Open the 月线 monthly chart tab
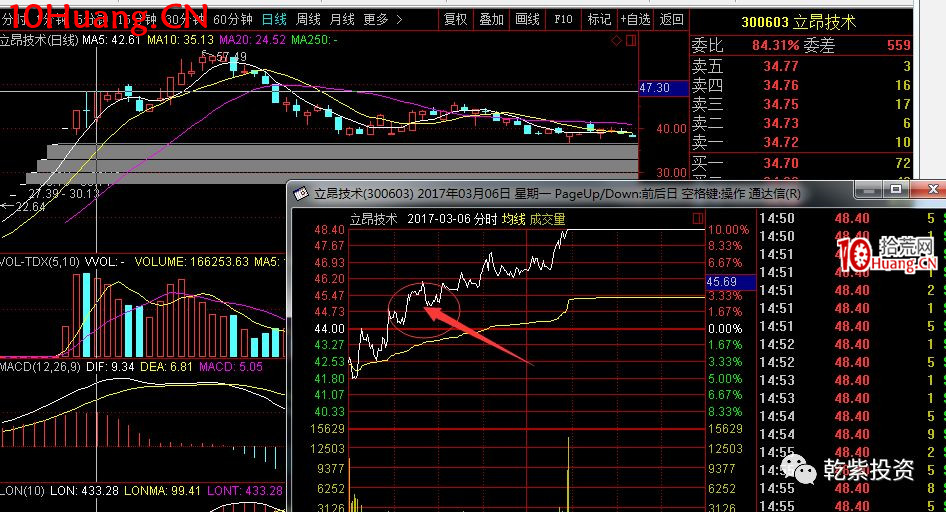 tap(341, 19)
